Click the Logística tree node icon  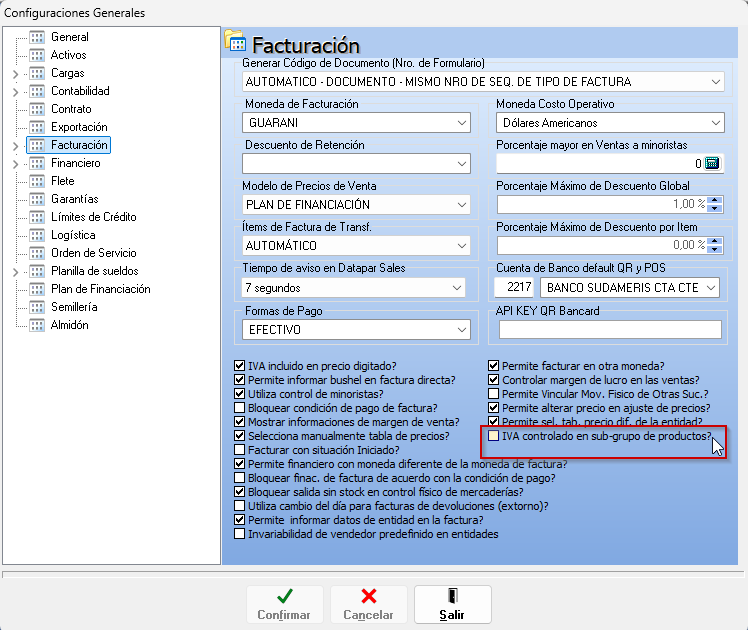tap(37, 235)
